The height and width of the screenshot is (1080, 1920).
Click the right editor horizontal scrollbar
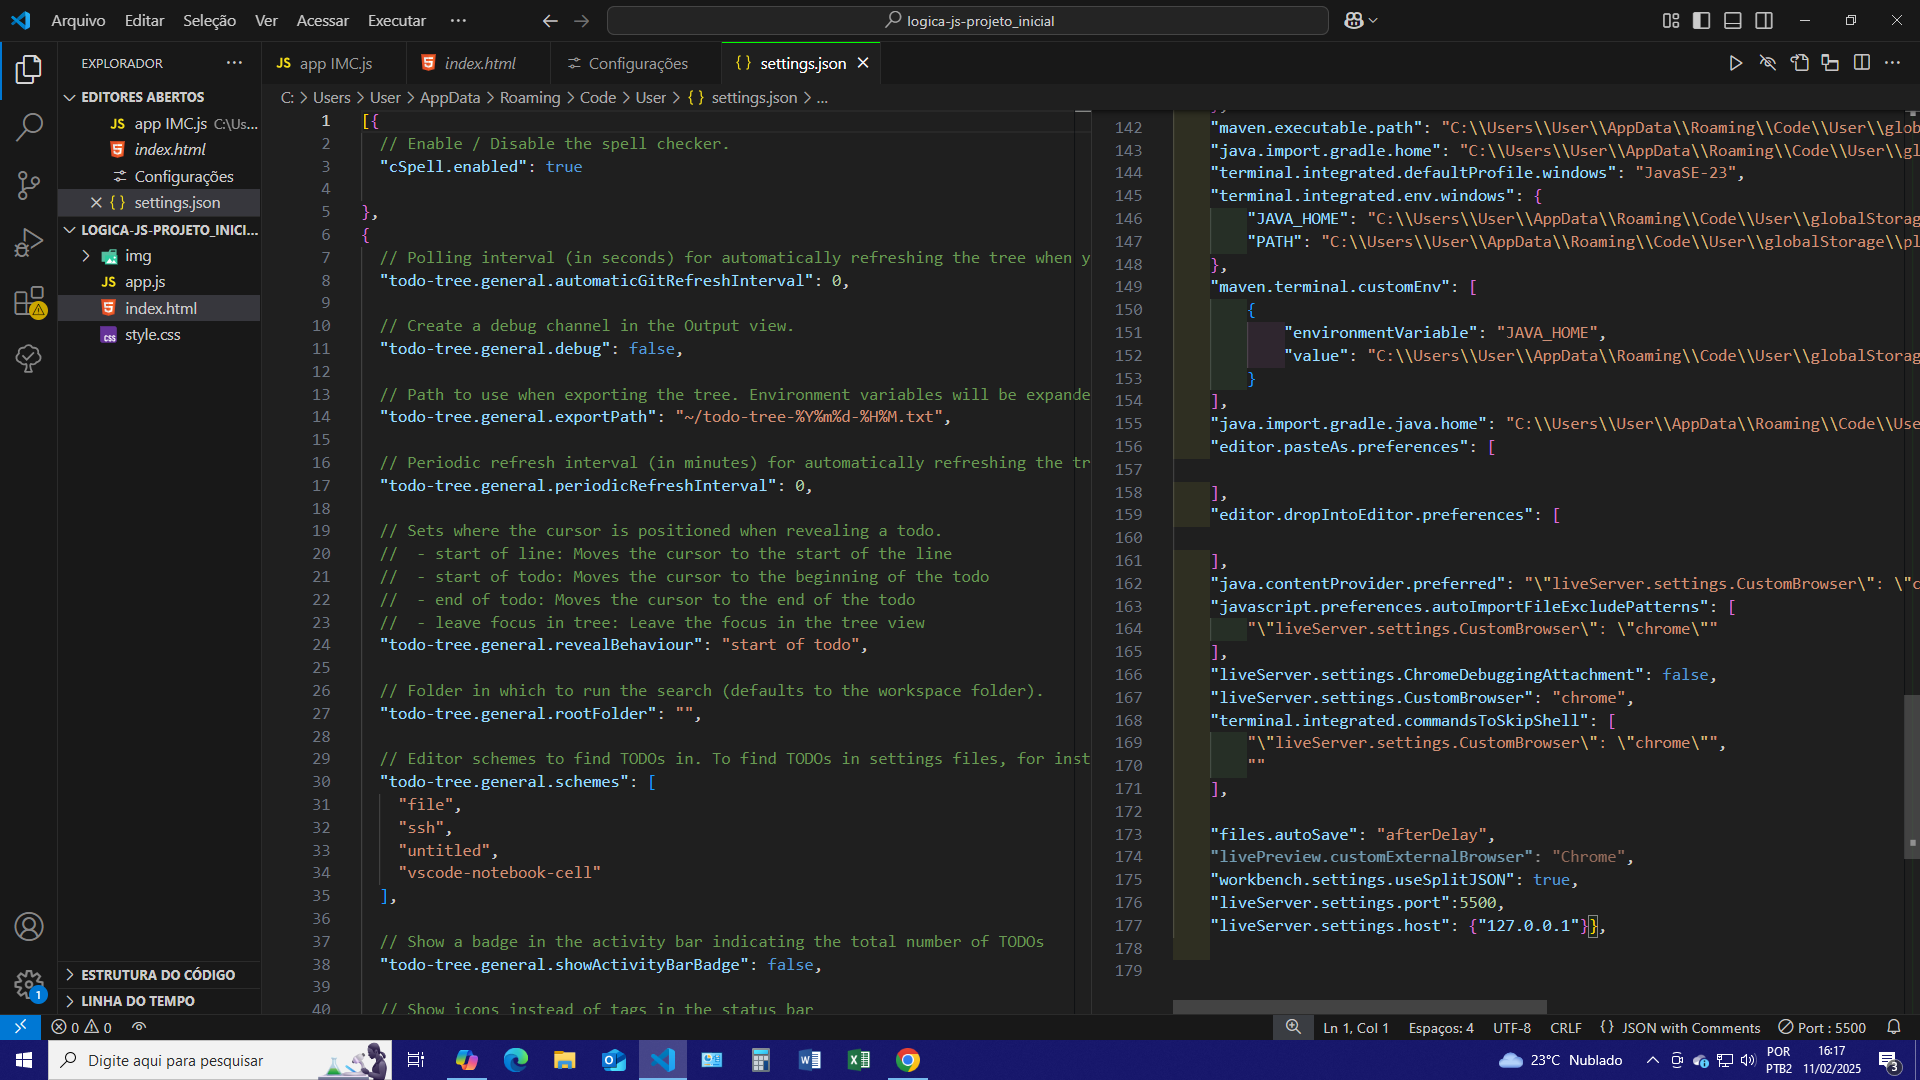tap(1359, 1006)
